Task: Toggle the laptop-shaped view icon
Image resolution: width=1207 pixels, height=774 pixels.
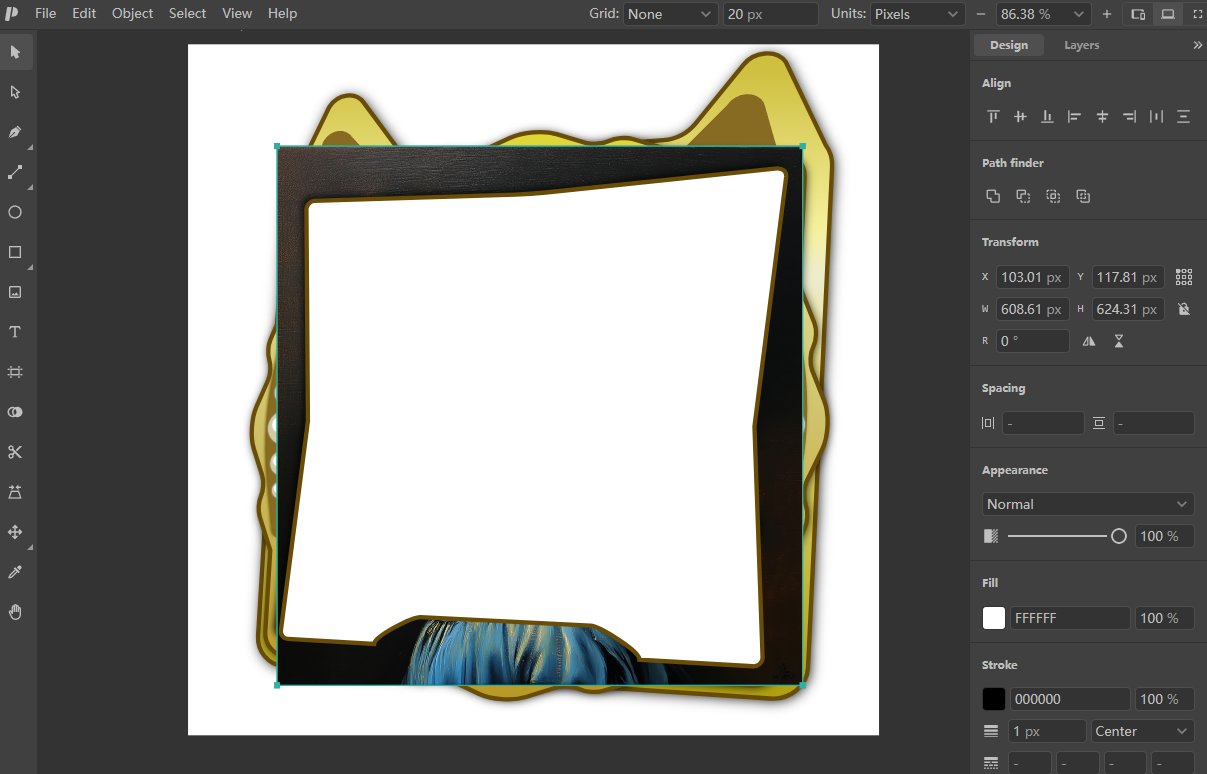Action: (x=1167, y=14)
